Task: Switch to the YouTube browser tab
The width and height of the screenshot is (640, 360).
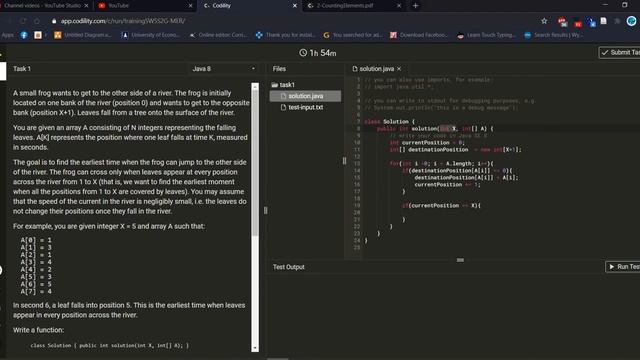Action: tap(118, 6)
